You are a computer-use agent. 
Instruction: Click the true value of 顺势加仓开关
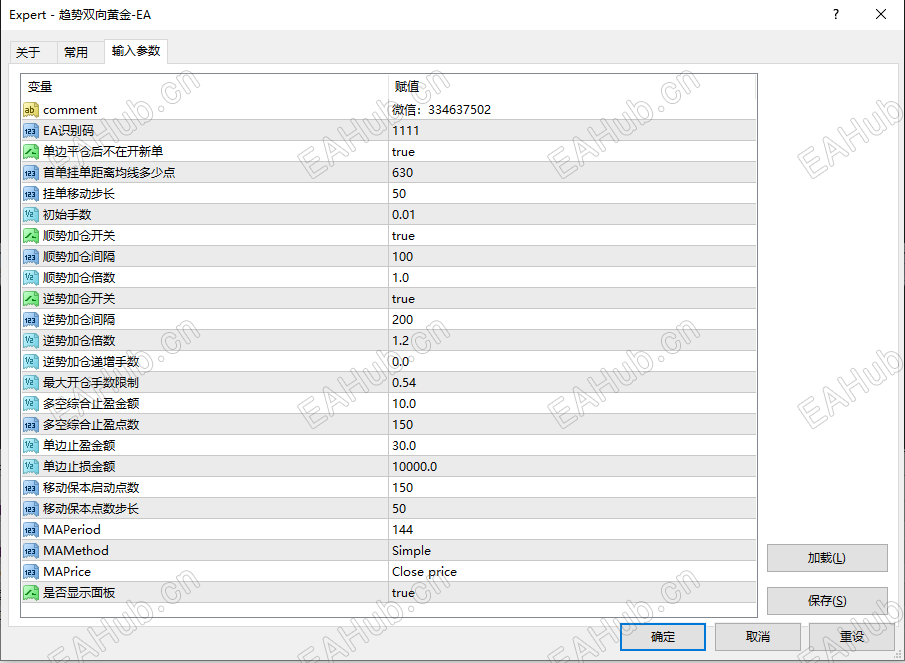403,235
